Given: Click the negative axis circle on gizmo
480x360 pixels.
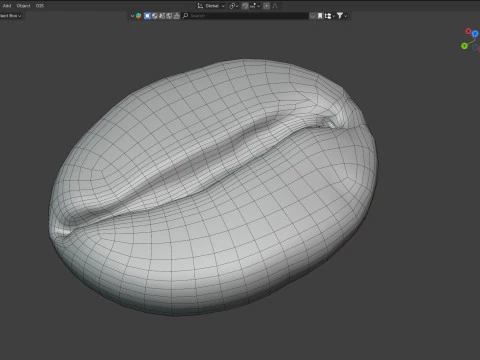Looking at the screenshot, I should pyautogui.click(x=475, y=47).
